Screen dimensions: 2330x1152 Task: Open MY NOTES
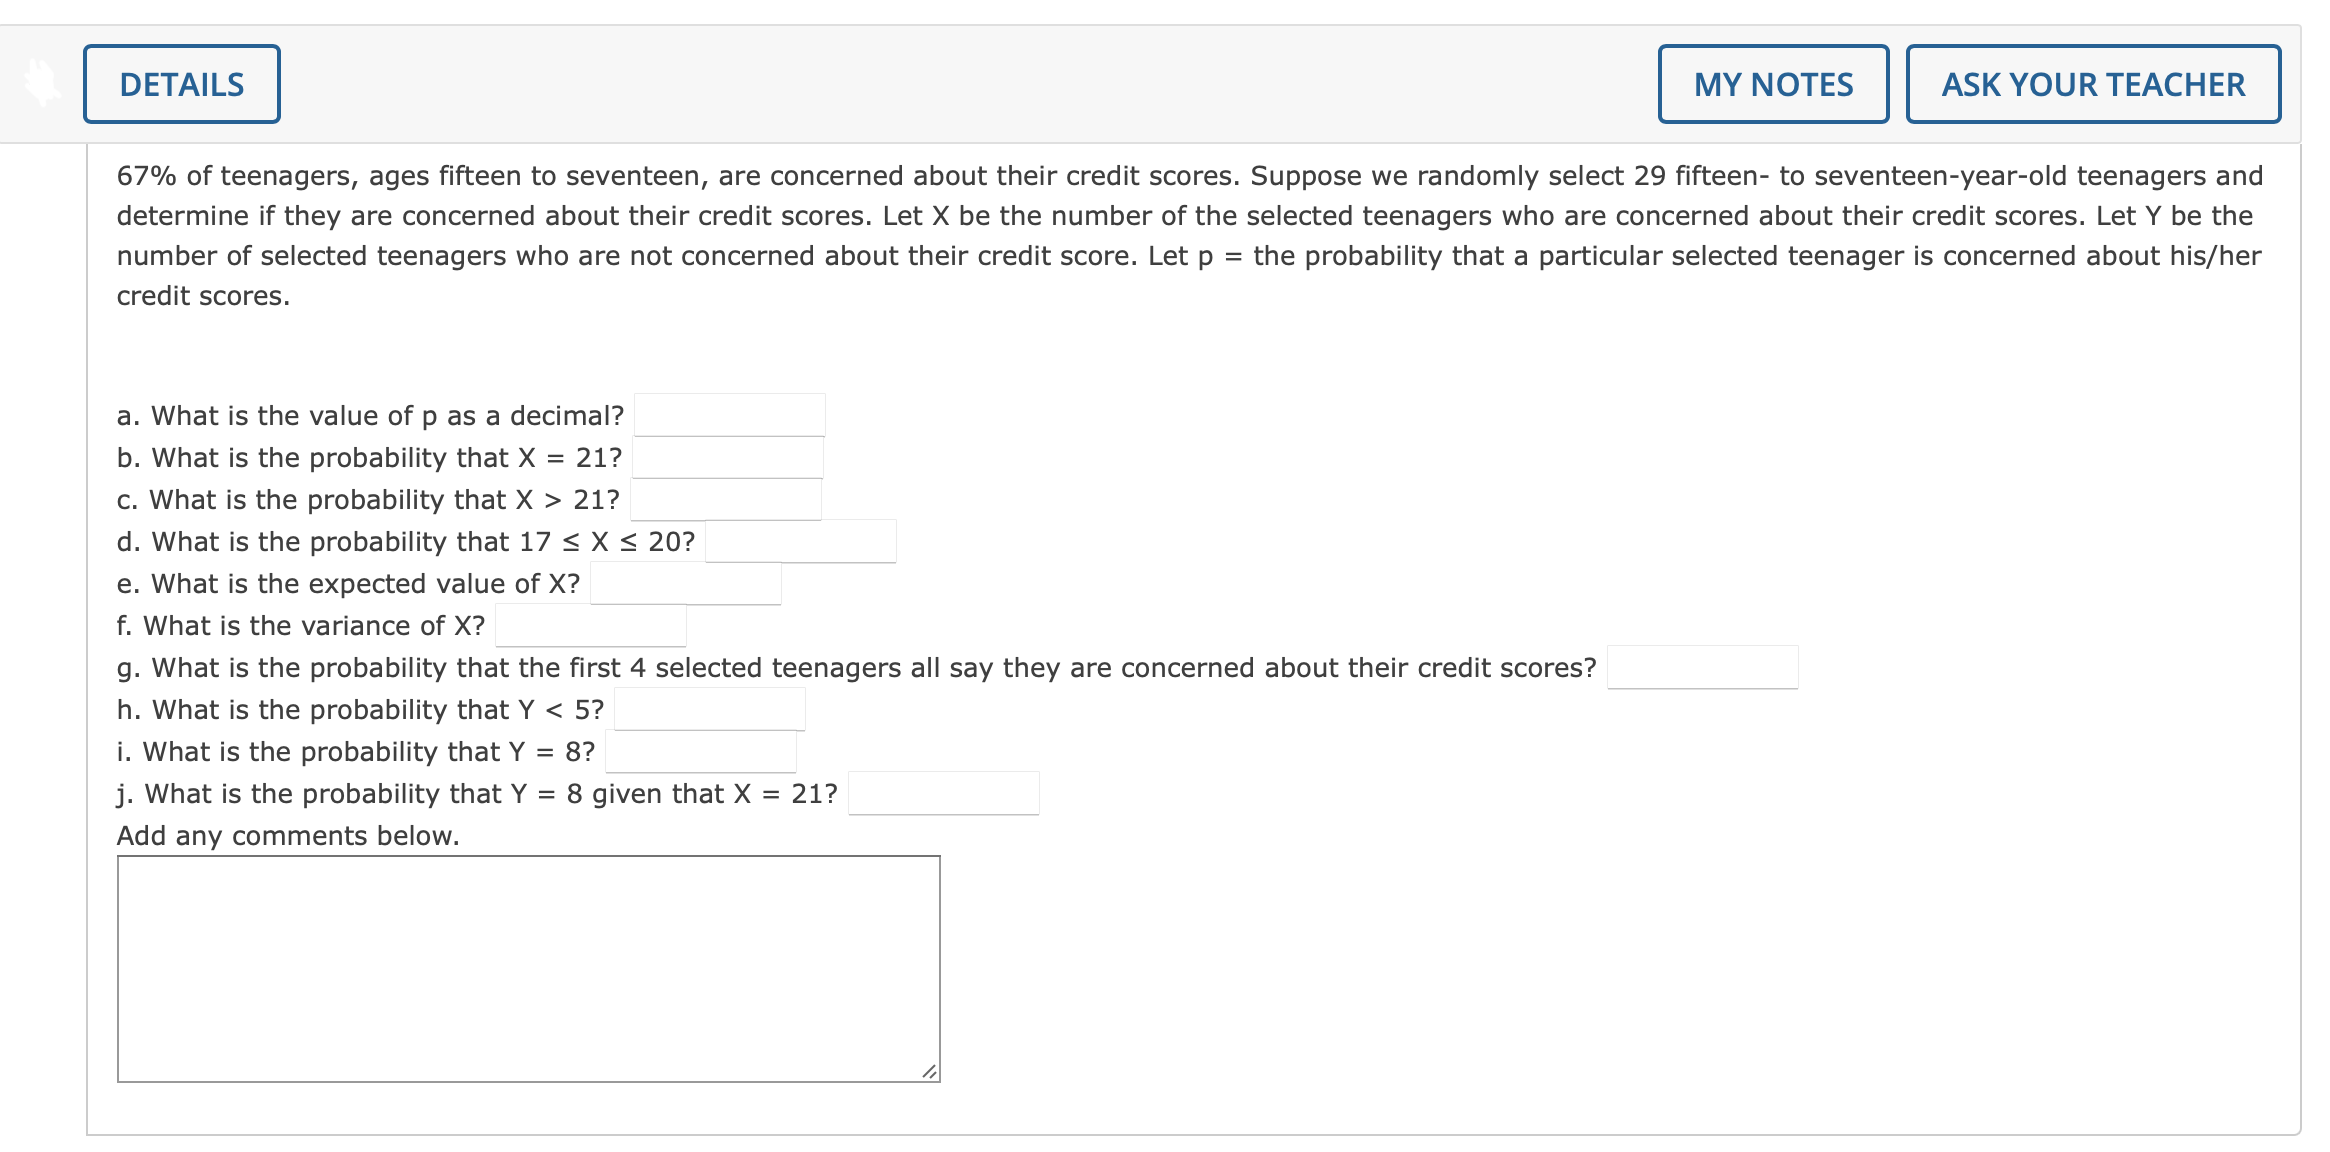[x=1772, y=84]
